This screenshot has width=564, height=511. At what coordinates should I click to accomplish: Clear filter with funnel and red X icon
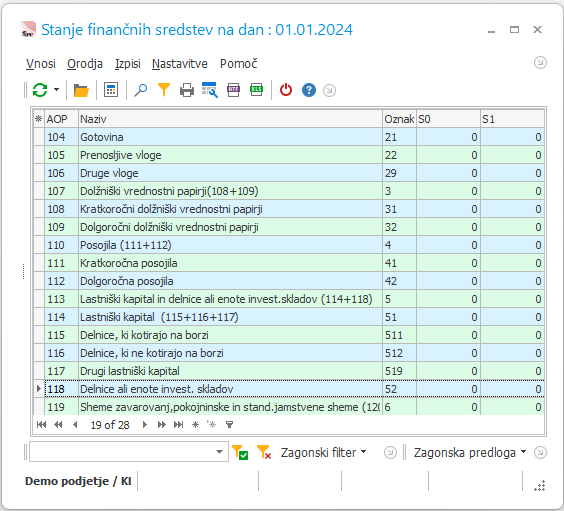pos(264,452)
